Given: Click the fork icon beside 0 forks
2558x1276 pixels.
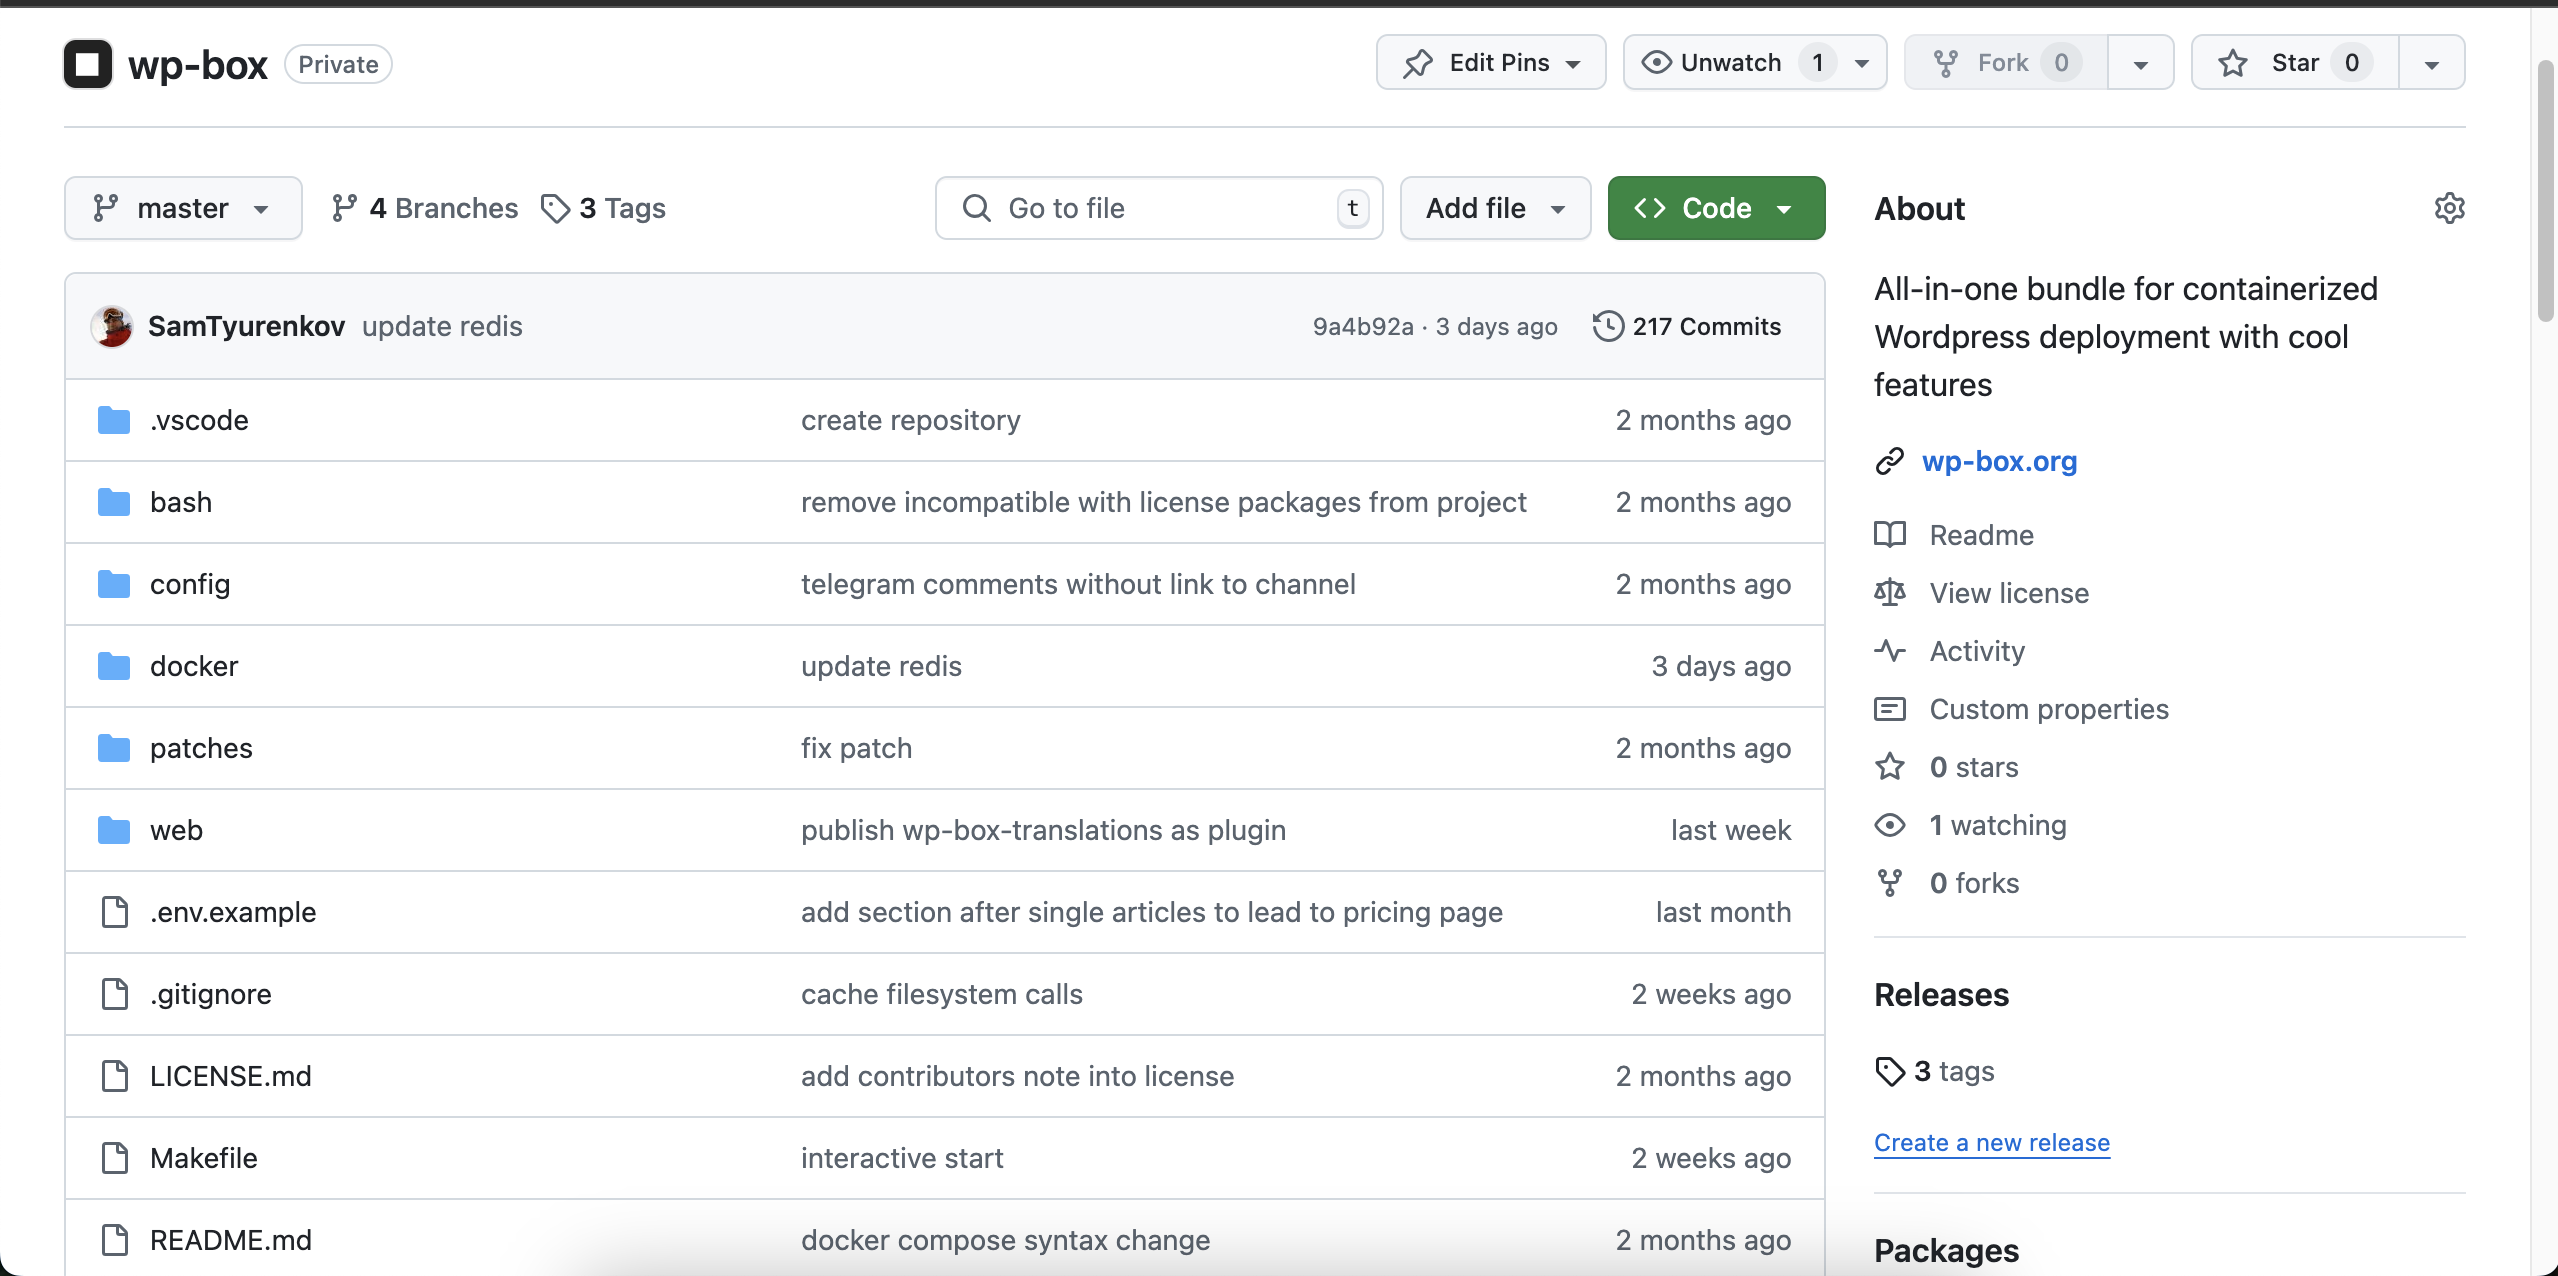Looking at the screenshot, I should click(x=1889, y=883).
